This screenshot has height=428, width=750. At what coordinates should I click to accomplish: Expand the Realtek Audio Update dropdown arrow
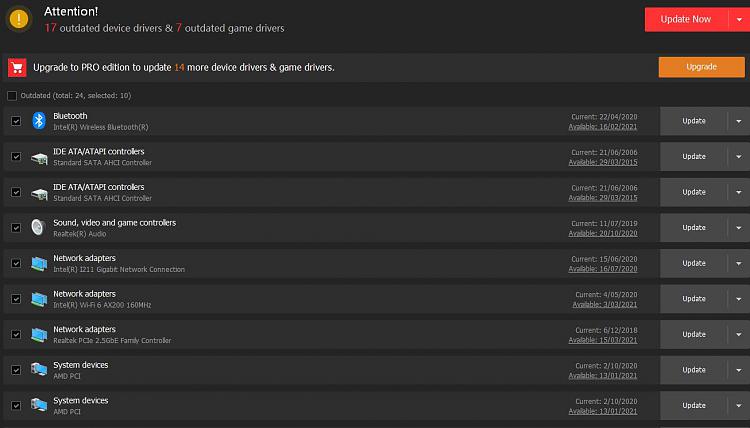tap(739, 228)
